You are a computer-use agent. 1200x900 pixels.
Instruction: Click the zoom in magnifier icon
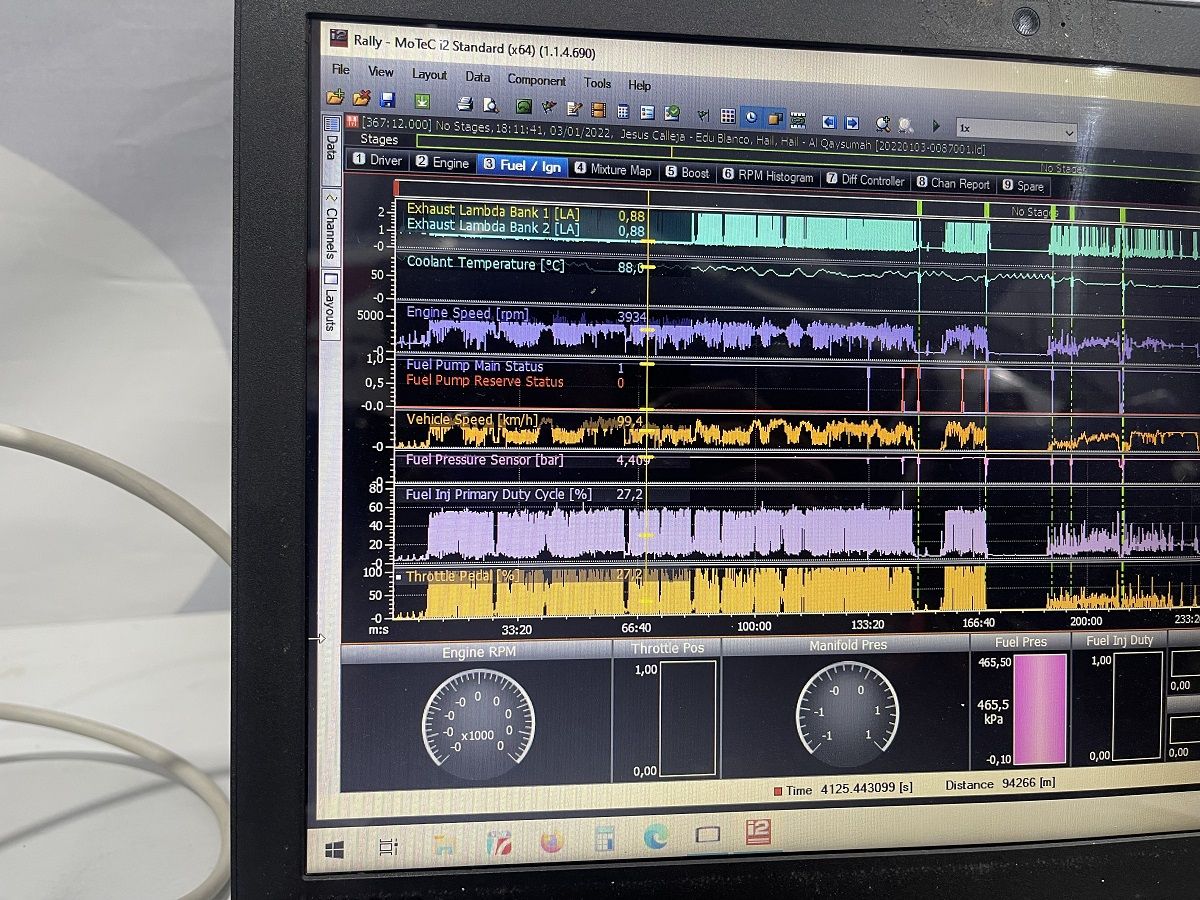(x=883, y=123)
